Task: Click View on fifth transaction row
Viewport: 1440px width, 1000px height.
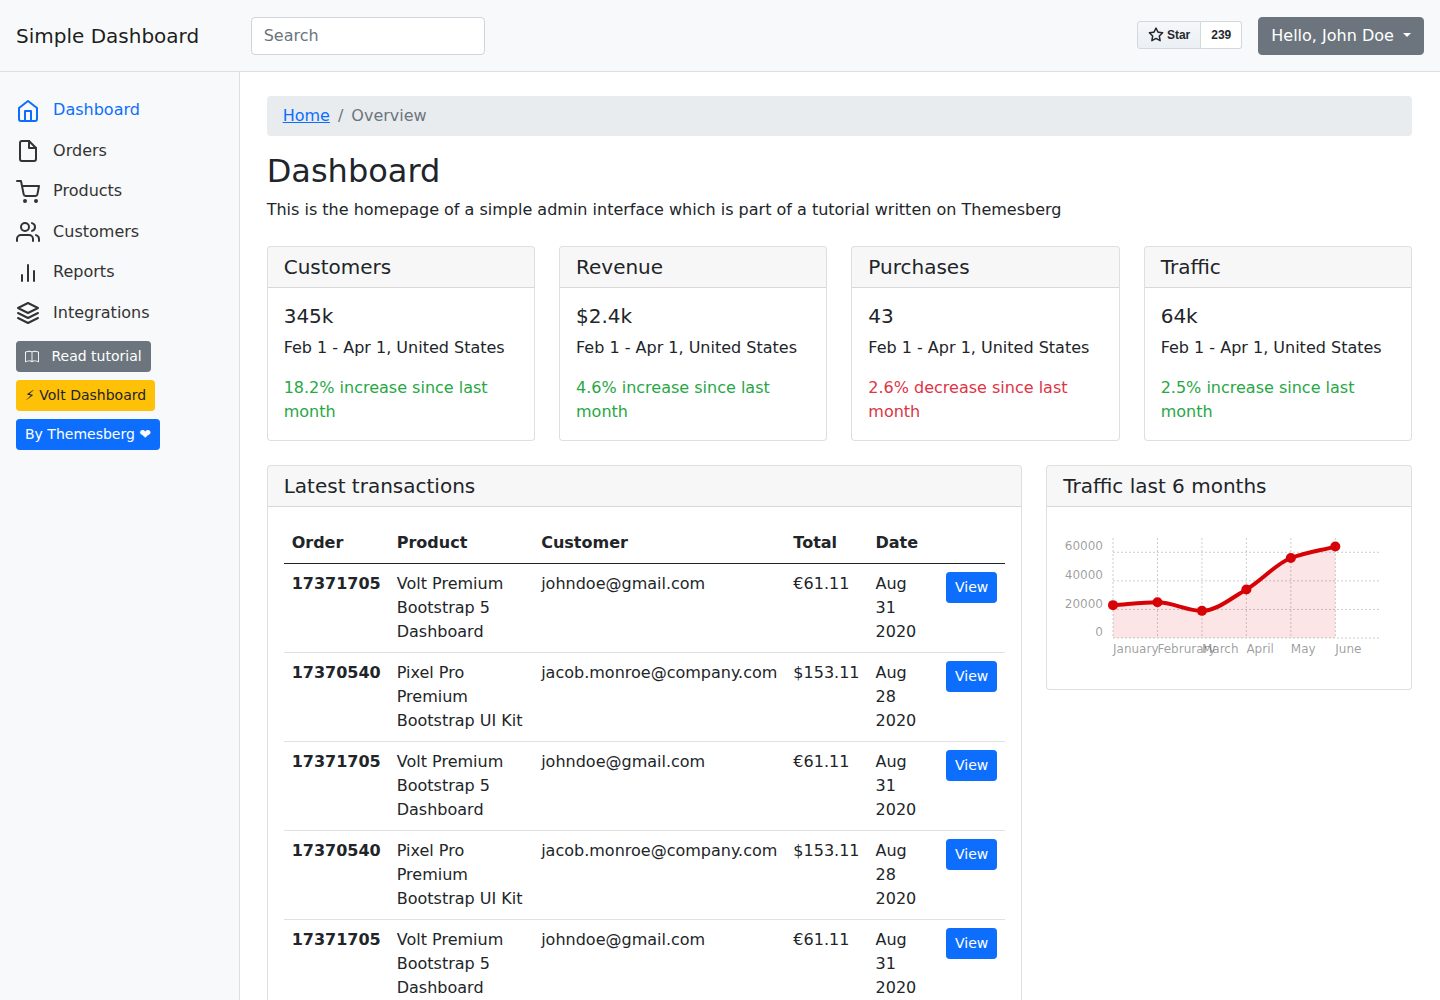Action: pyautogui.click(x=971, y=943)
